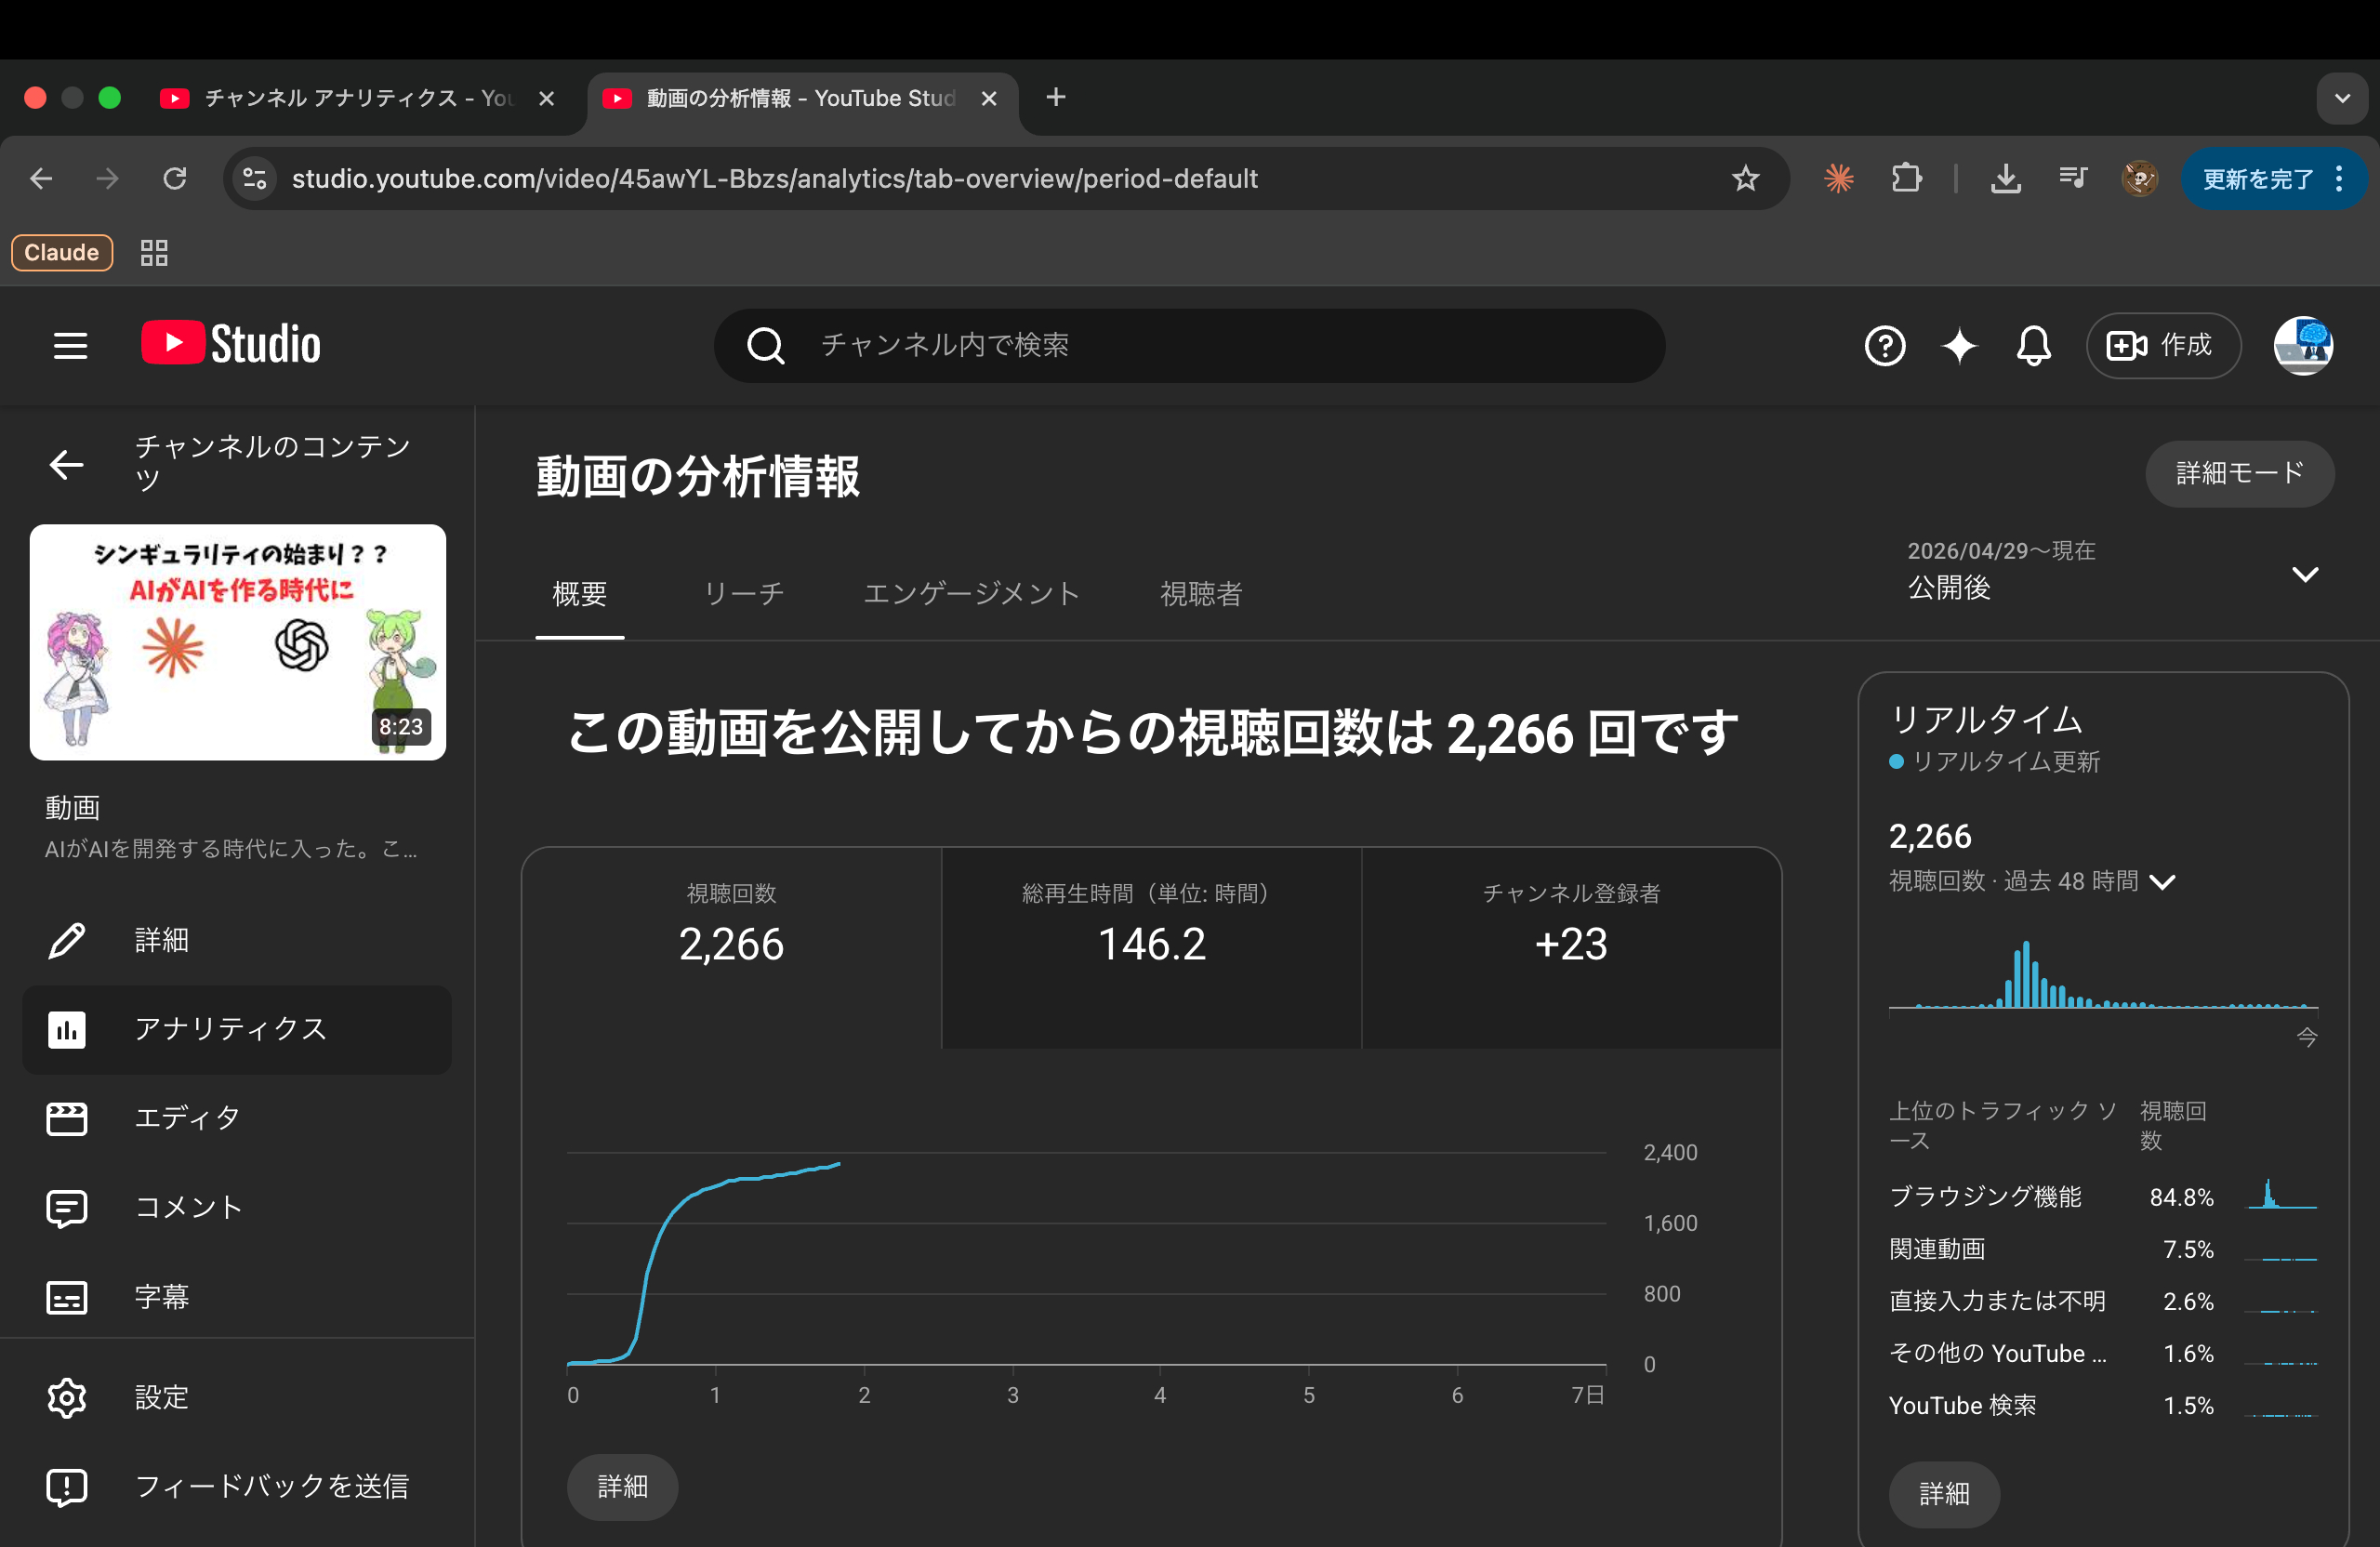Viewport: 2380px width, 1547px height.
Task: Click the YouTube 検索 traffic source row
Action: coord(2102,1405)
